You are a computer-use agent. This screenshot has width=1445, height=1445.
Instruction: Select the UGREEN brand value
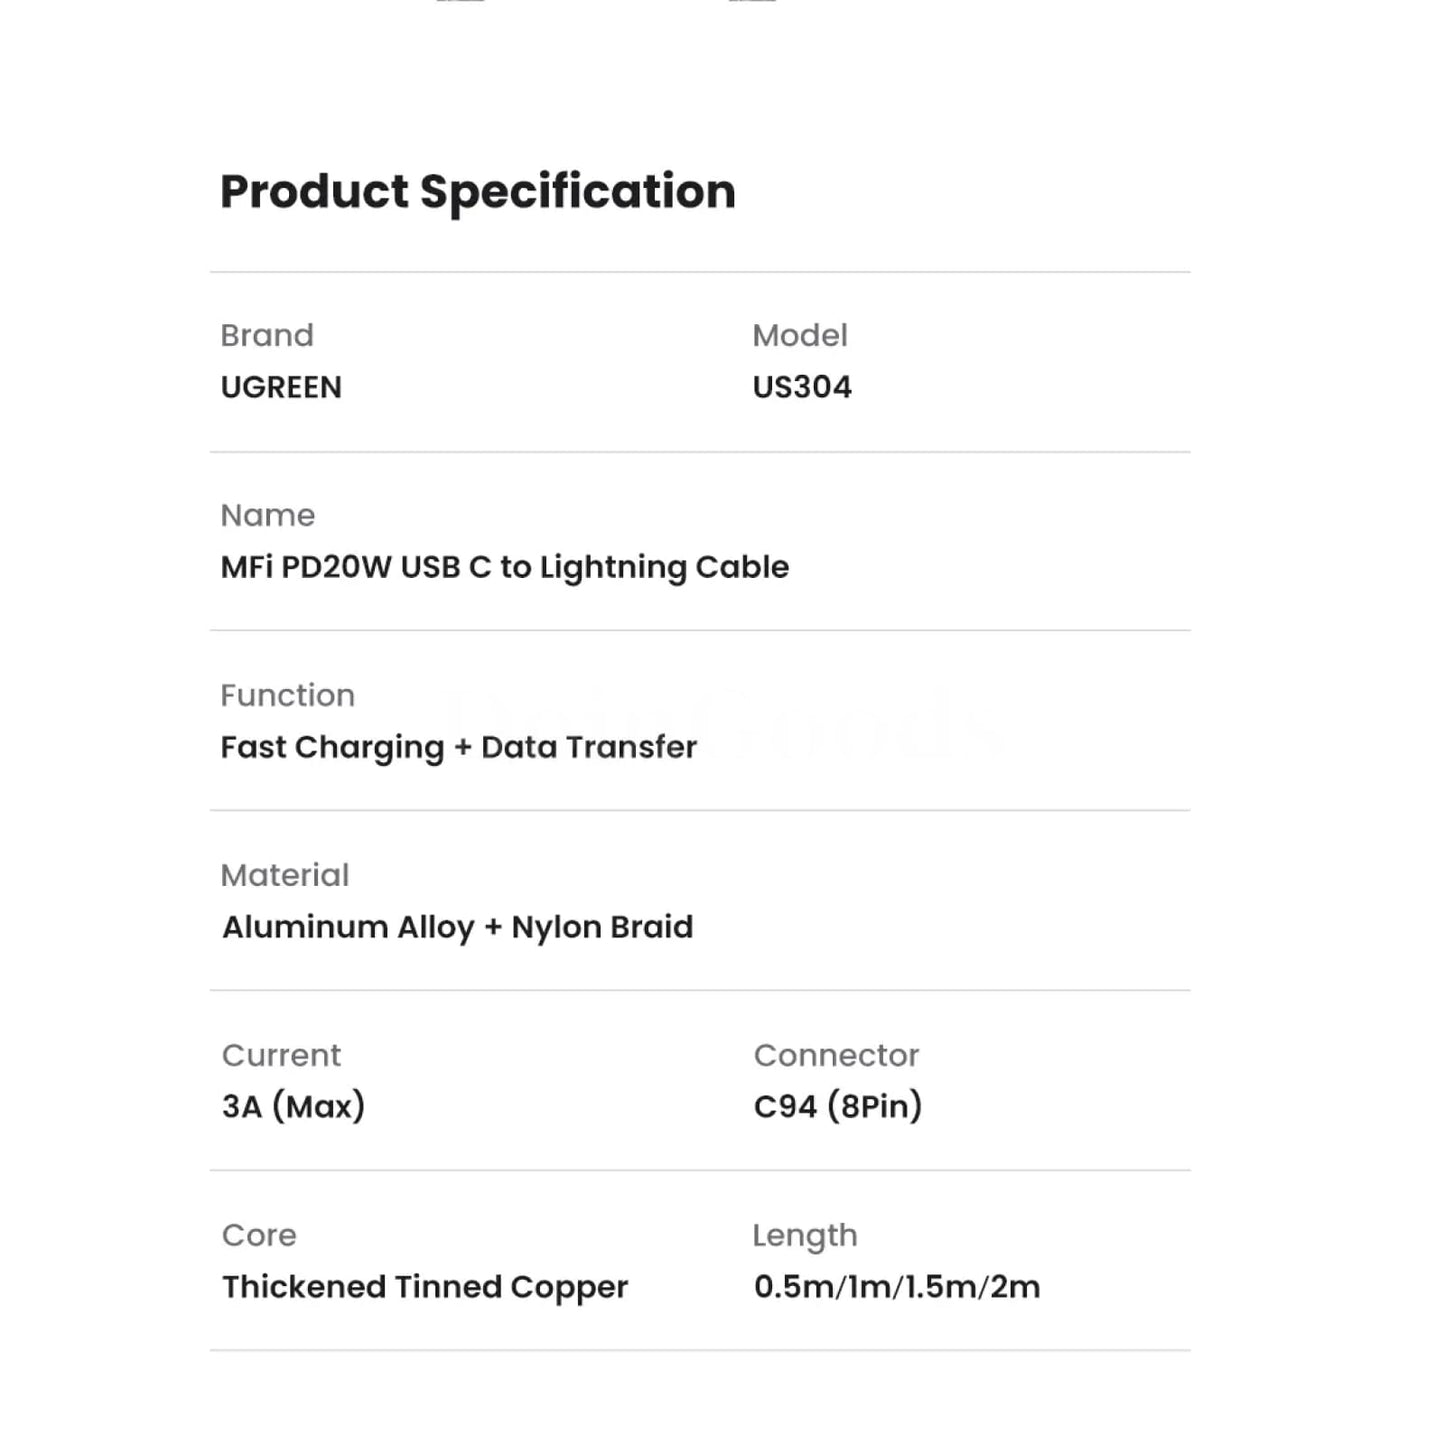(281, 387)
